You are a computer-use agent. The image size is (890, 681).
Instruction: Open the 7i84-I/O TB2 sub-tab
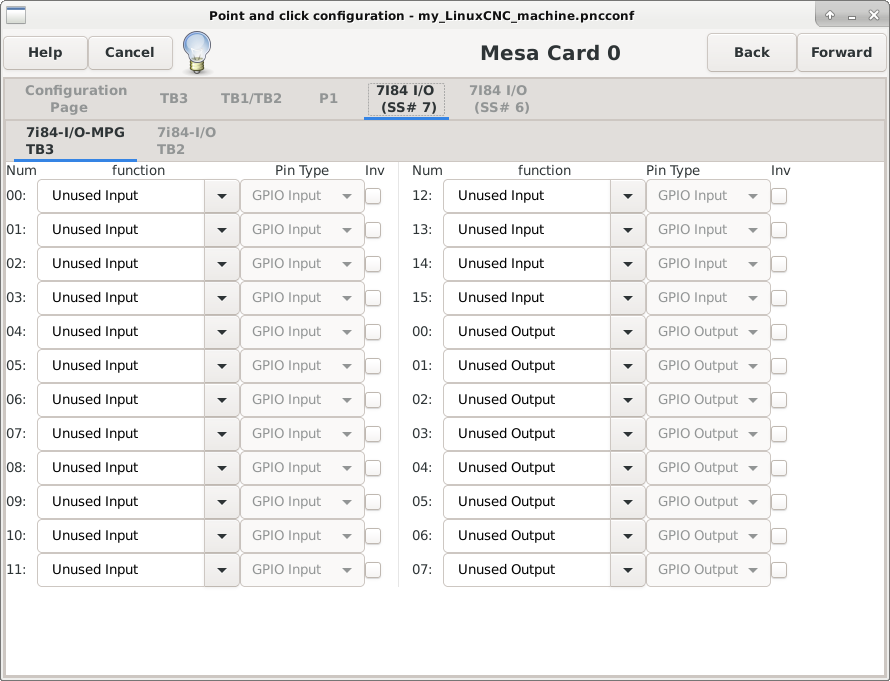pos(186,141)
